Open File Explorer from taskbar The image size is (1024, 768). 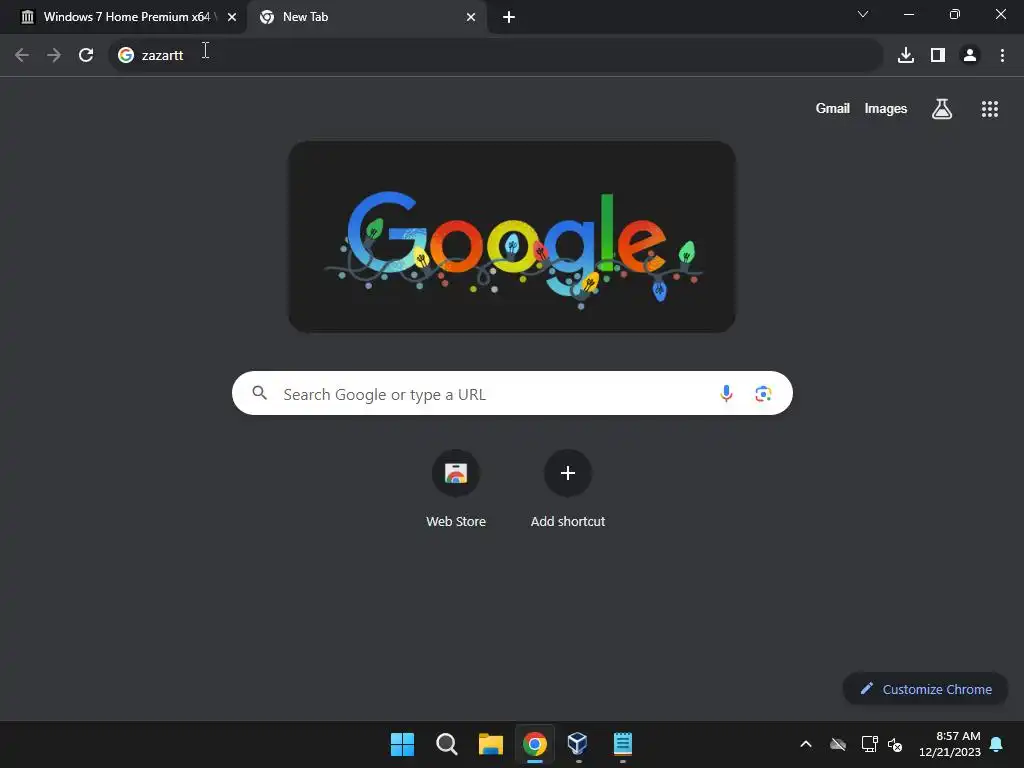pos(490,744)
